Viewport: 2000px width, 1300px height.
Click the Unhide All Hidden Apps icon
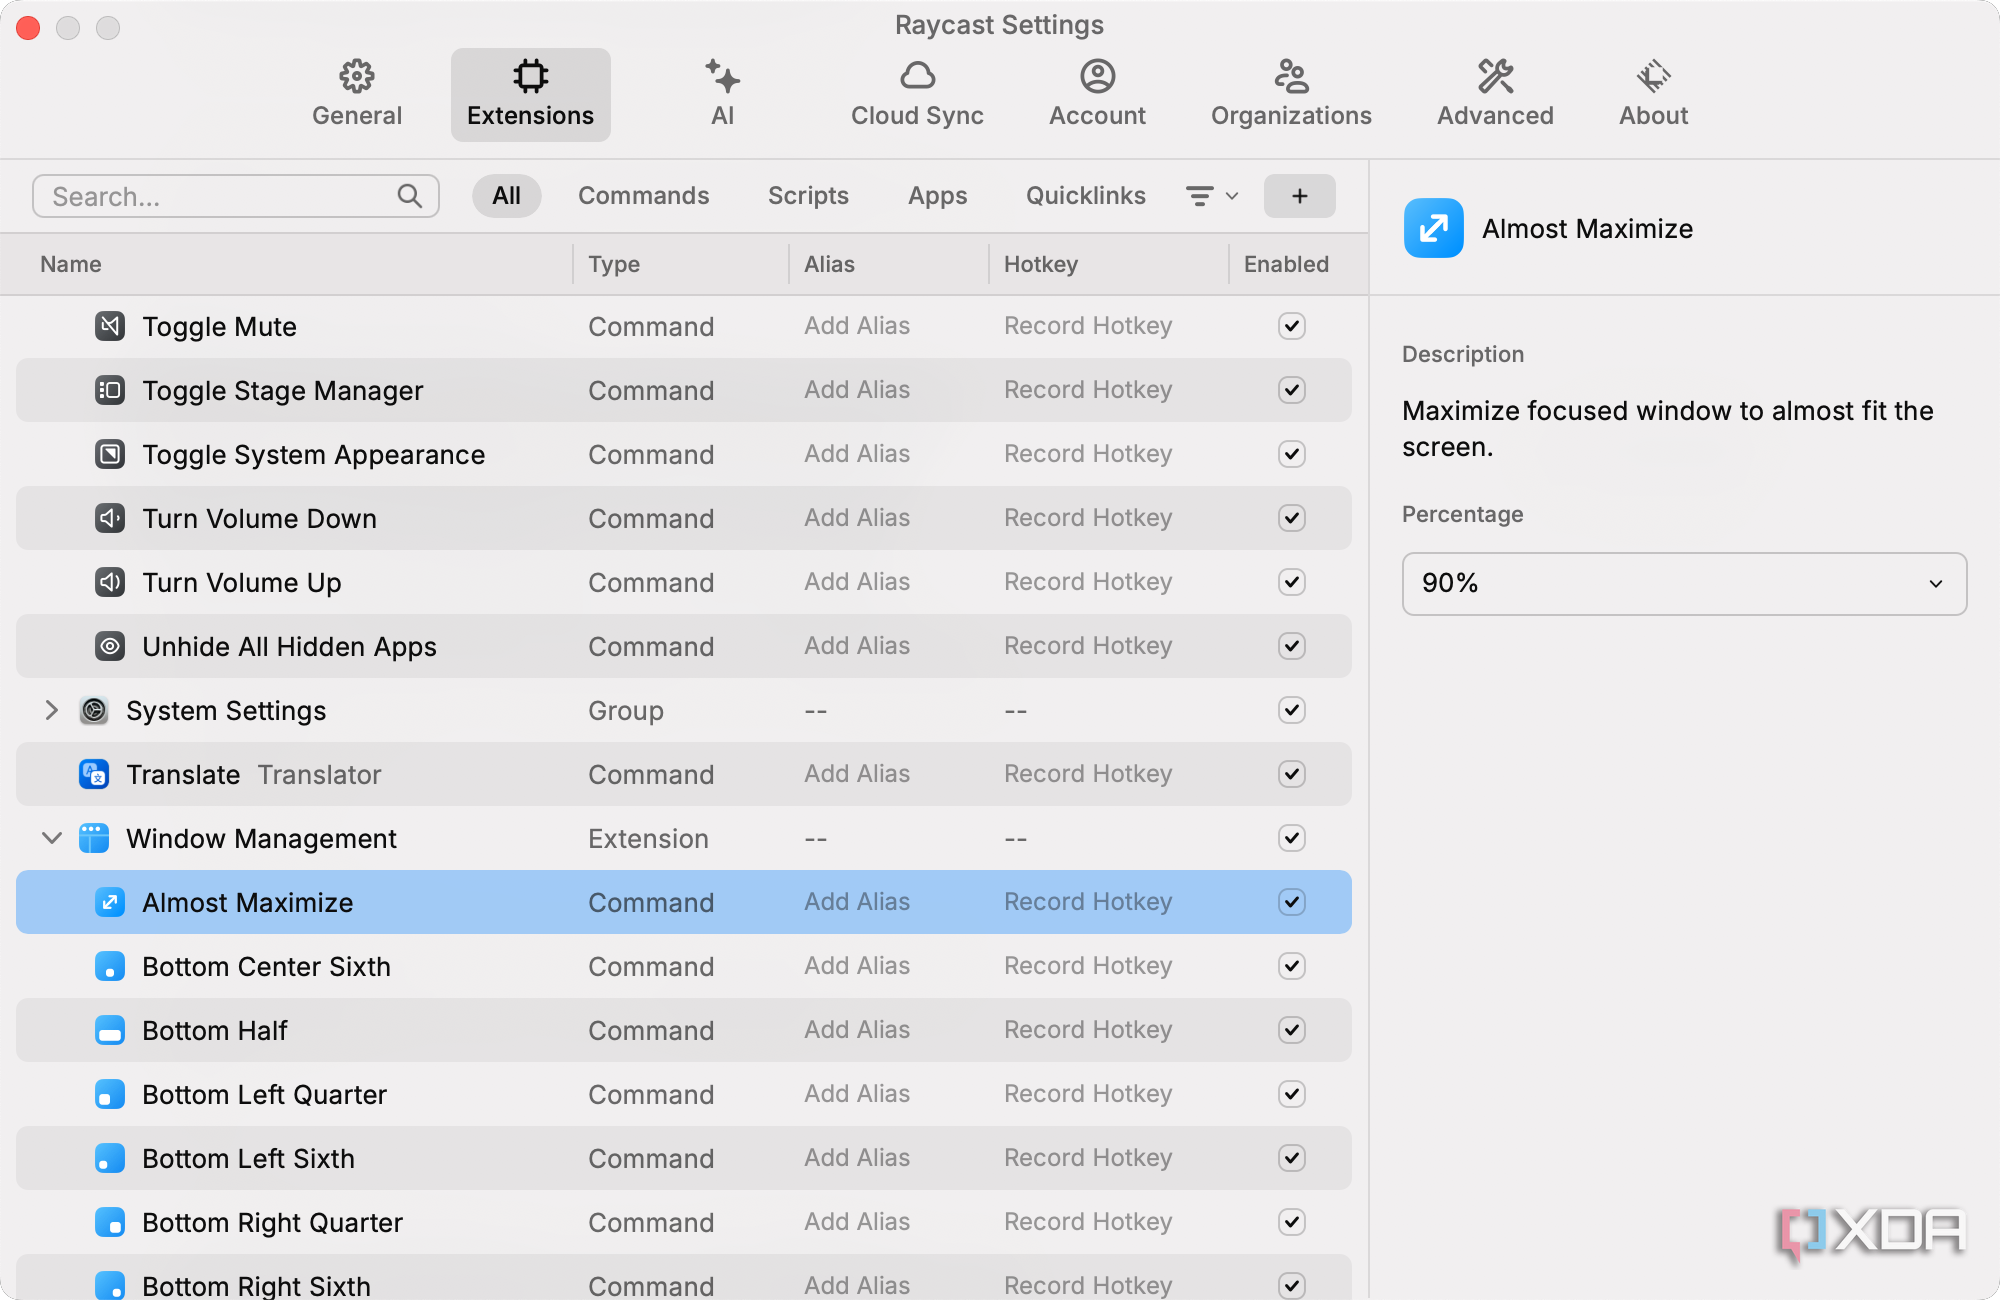110,646
